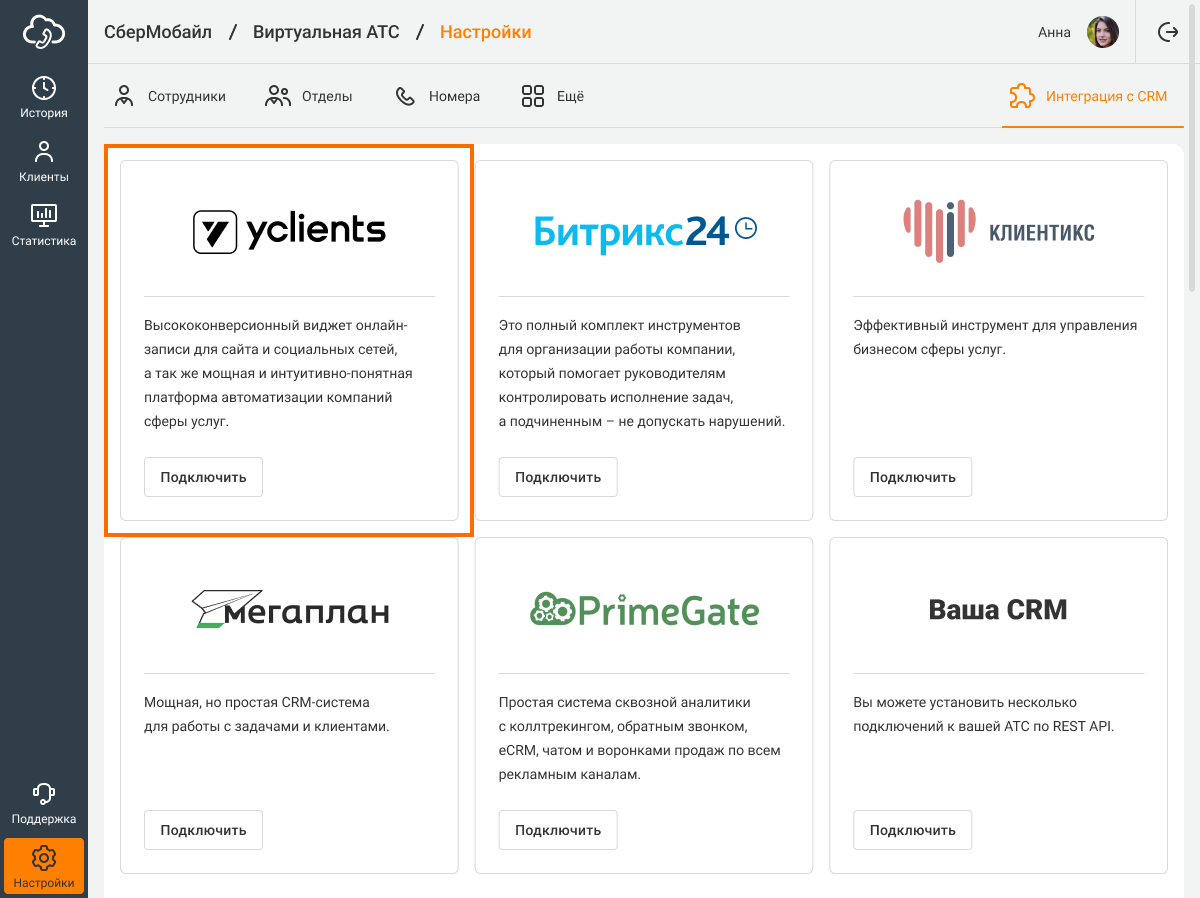Open the Поддержка headset icon
This screenshot has height=898, width=1200.
point(44,794)
